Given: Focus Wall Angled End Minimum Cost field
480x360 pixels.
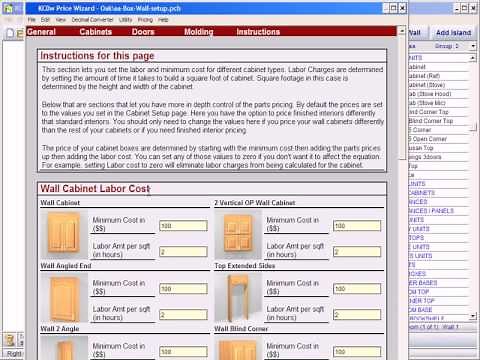Looking at the screenshot, I should 183,289.
